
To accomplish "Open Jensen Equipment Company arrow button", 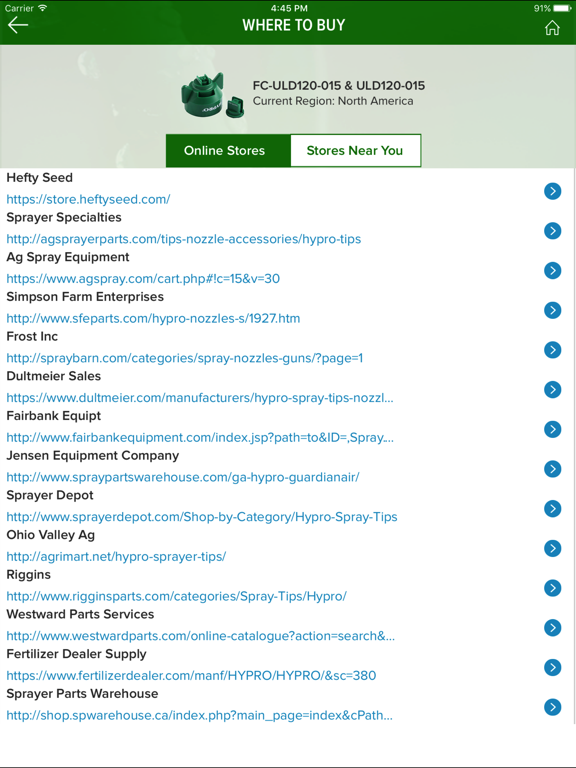I will [552, 469].
